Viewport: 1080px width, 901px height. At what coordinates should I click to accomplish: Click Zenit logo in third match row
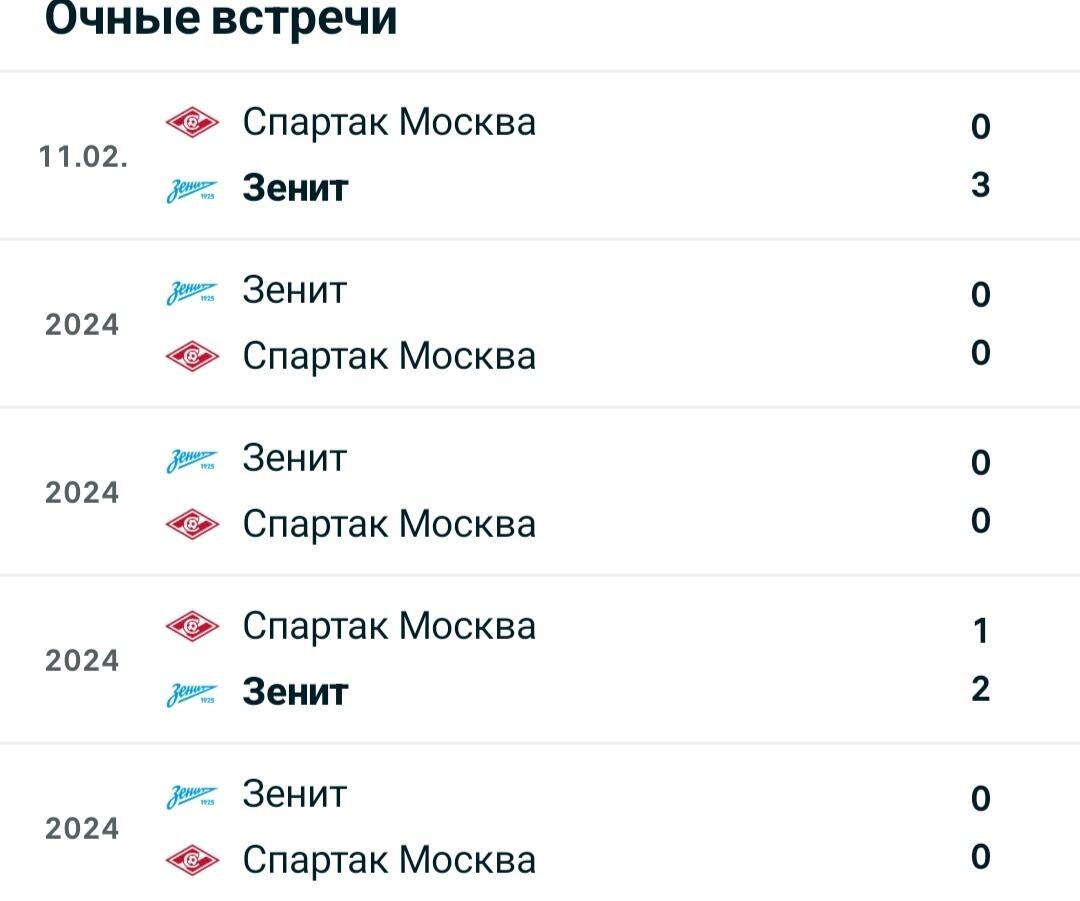(192, 459)
